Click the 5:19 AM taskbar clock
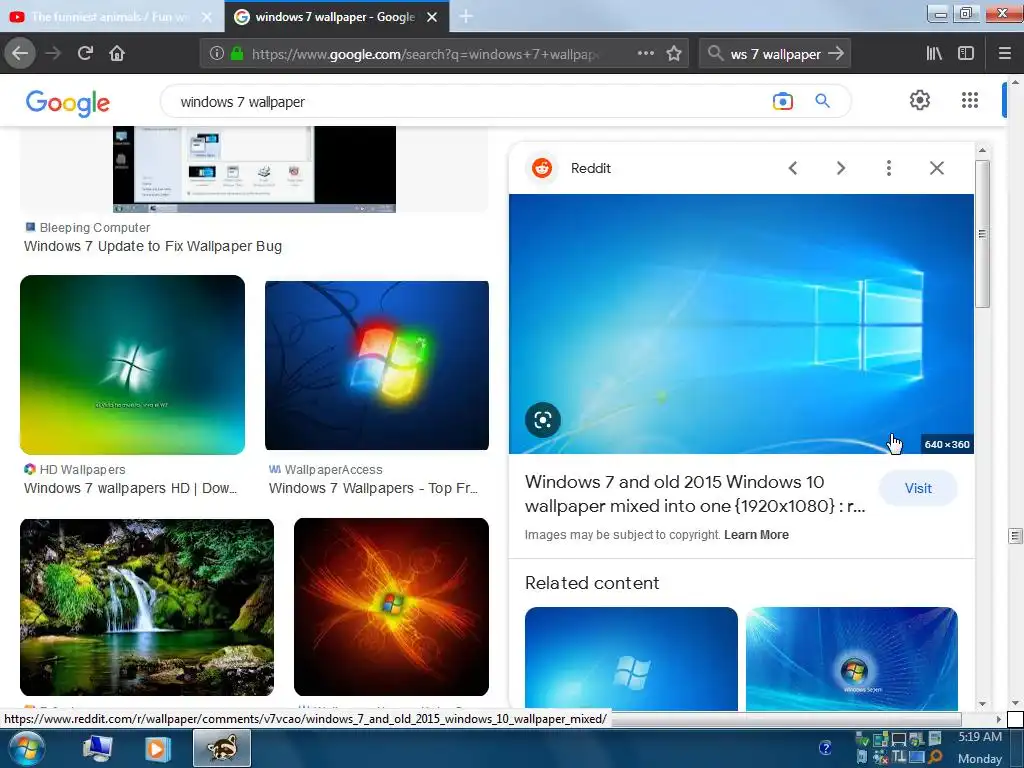Image resolution: width=1024 pixels, height=768 pixels. [980, 737]
